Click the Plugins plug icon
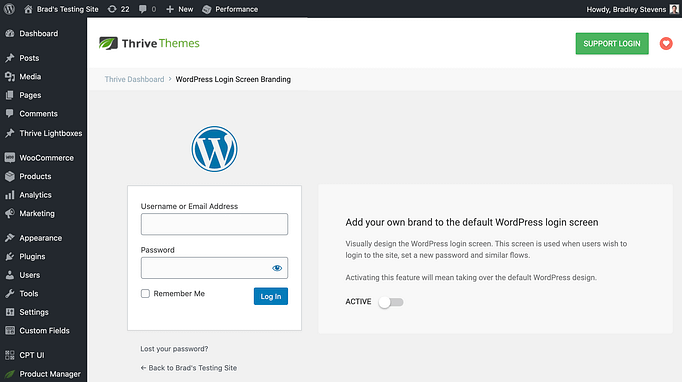682x382 pixels. [x=10, y=256]
